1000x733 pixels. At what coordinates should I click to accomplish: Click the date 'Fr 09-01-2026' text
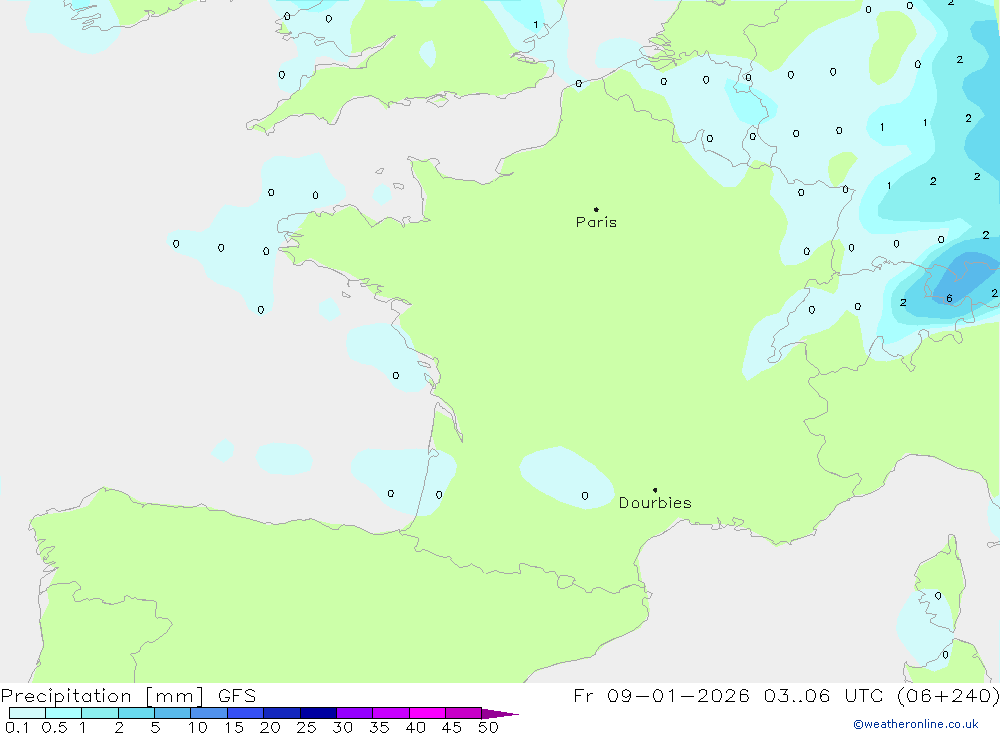661,696
